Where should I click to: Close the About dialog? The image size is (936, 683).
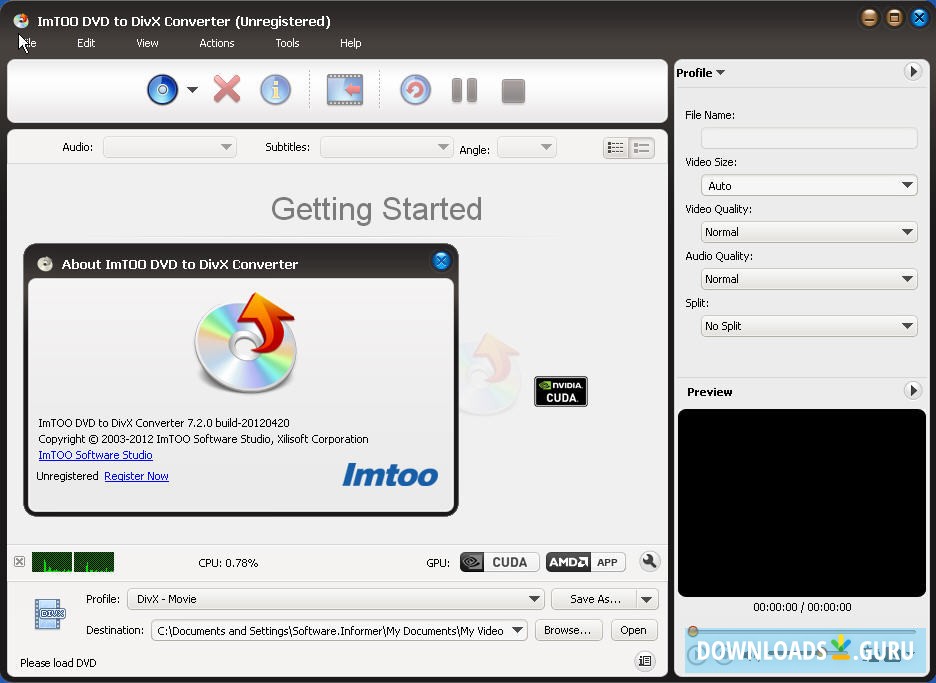[441, 261]
